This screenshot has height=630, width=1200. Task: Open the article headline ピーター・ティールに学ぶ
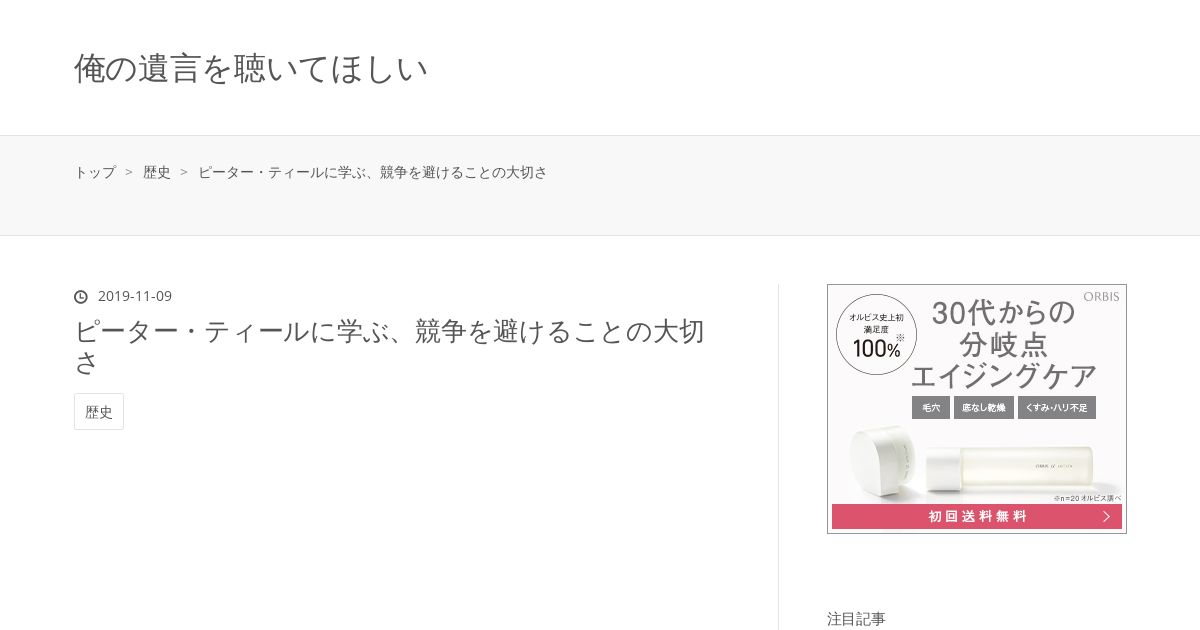click(390, 346)
